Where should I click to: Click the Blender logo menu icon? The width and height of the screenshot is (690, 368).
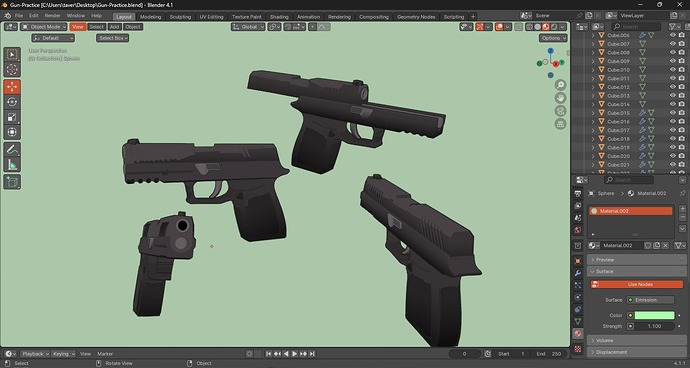click(7, 16)
